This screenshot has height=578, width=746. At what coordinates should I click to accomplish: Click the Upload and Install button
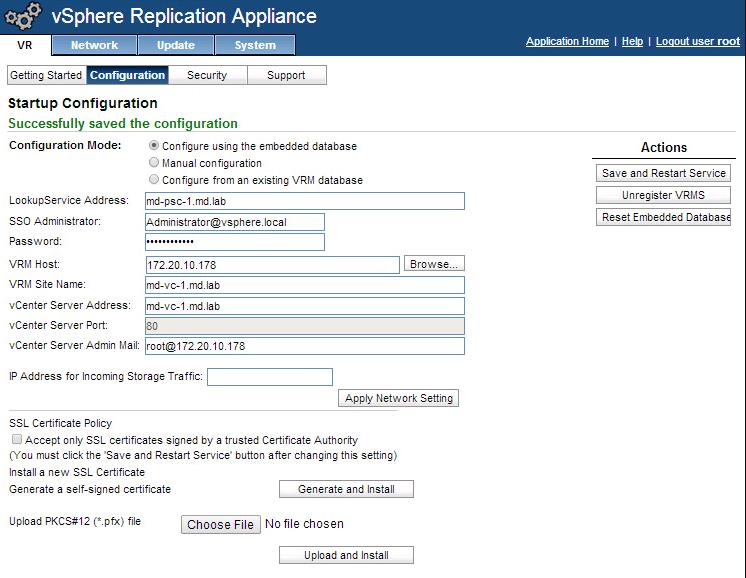pyautogui.click(x=346, y=555)
